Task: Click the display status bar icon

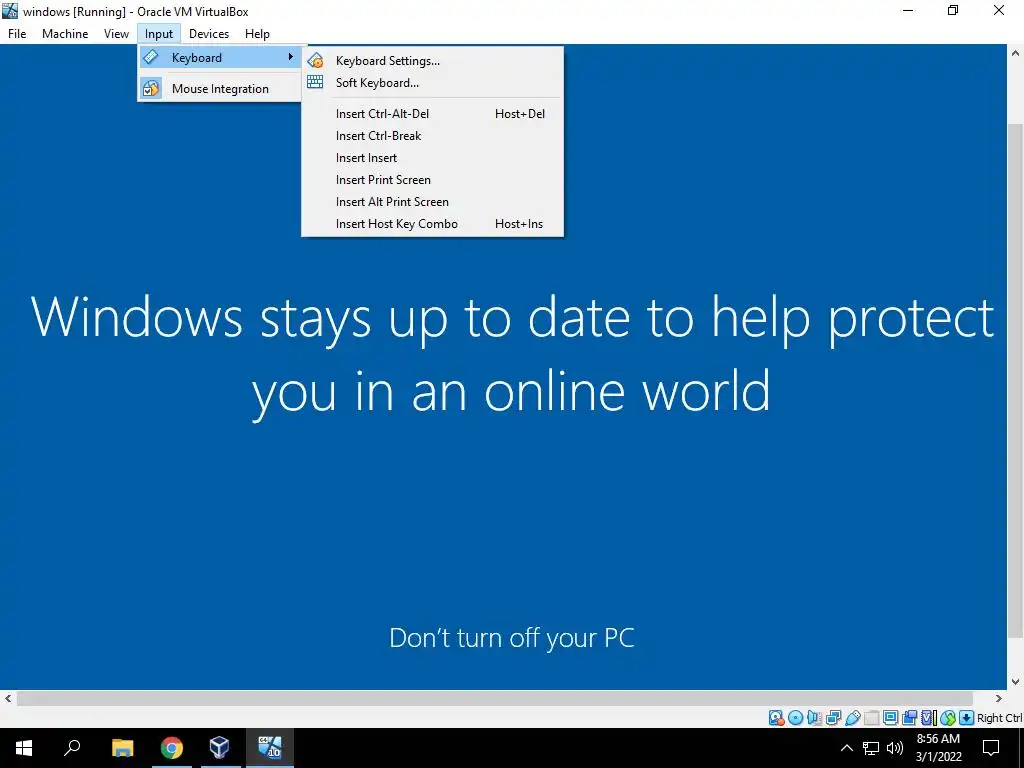Action: point(890,718)
